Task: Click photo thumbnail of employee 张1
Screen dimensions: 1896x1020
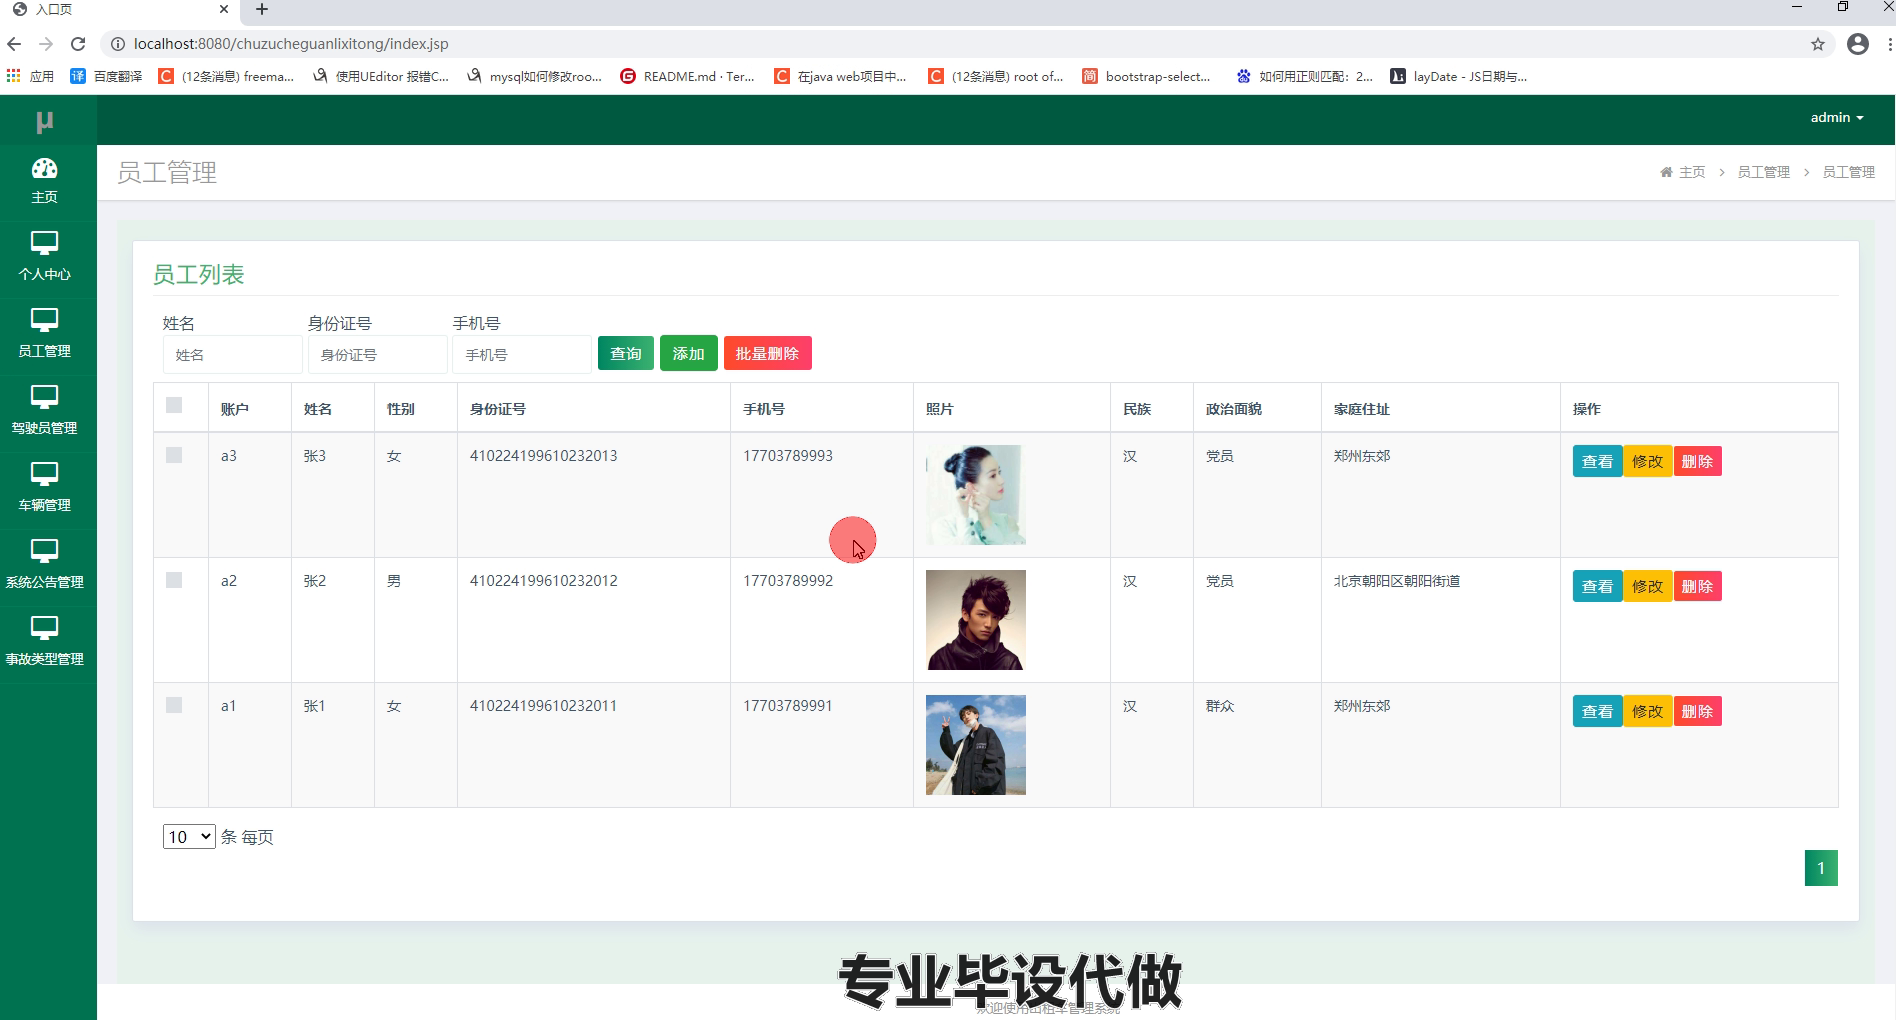Action: point(976,745)
